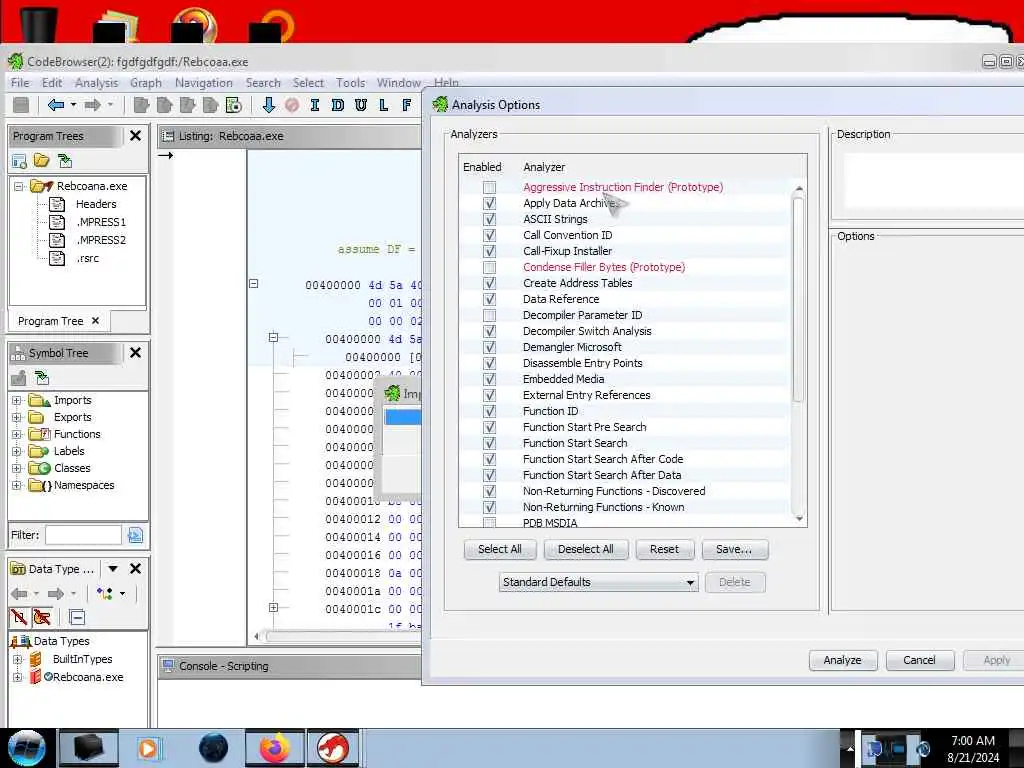The image size is (1024, 768).
Task: Toggle Call Convention ID checkbox
Action: tap(489, 235)
